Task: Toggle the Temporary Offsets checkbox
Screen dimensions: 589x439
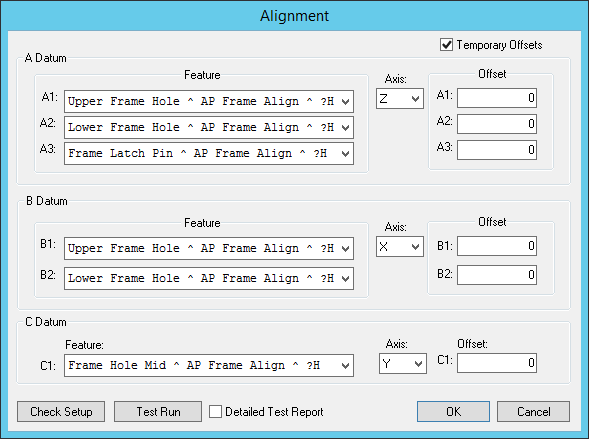Action: click(x=446, y=45)
